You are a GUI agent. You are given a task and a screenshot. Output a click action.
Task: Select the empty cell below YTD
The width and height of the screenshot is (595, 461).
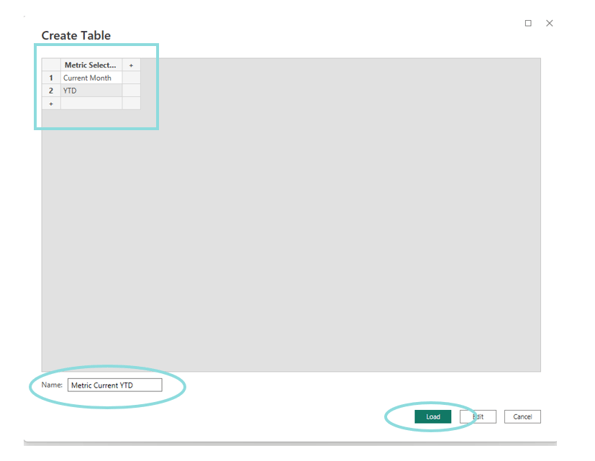point(91,103)
